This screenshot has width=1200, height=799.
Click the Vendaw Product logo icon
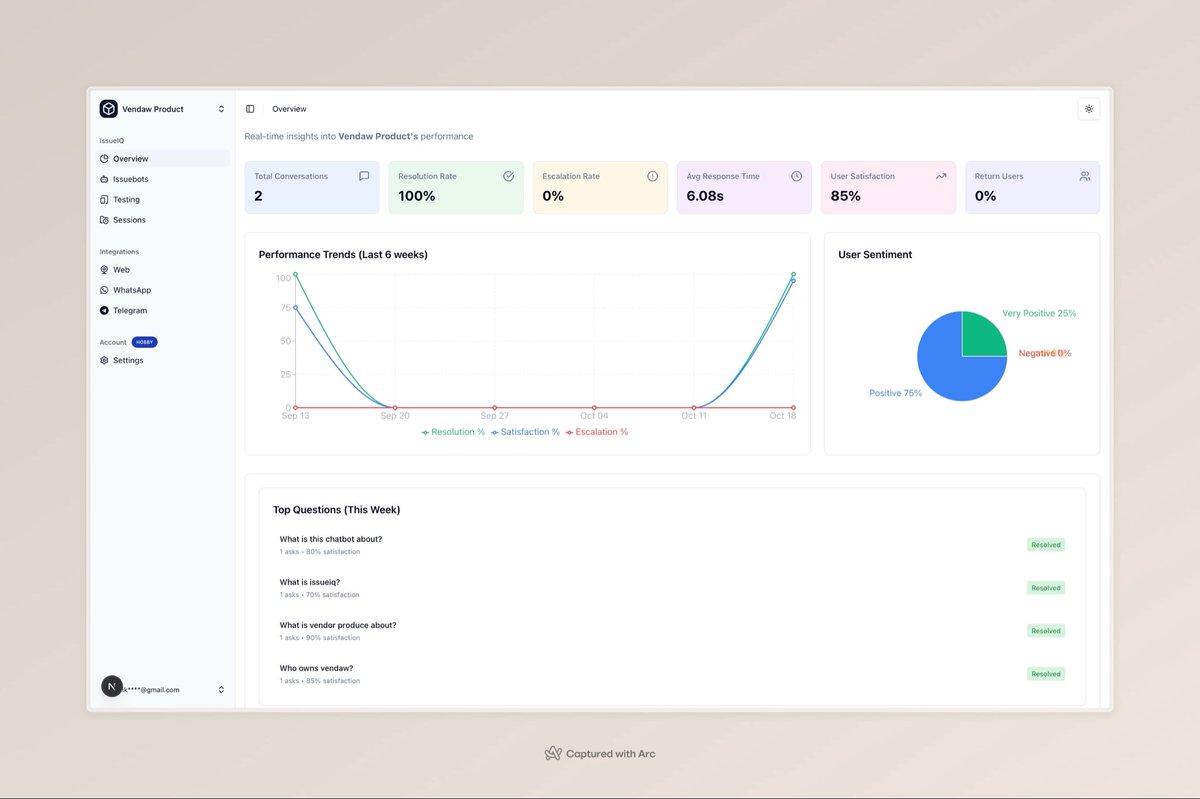point(108,108)
